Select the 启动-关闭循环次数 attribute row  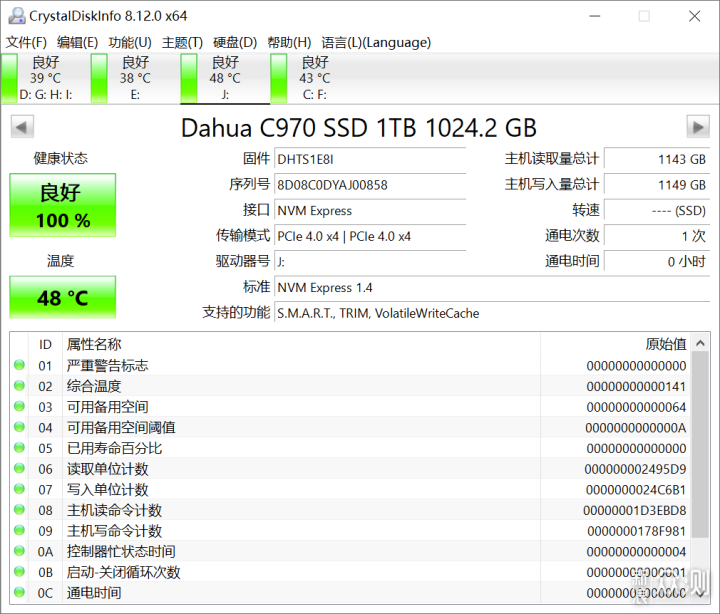(350, 572)
